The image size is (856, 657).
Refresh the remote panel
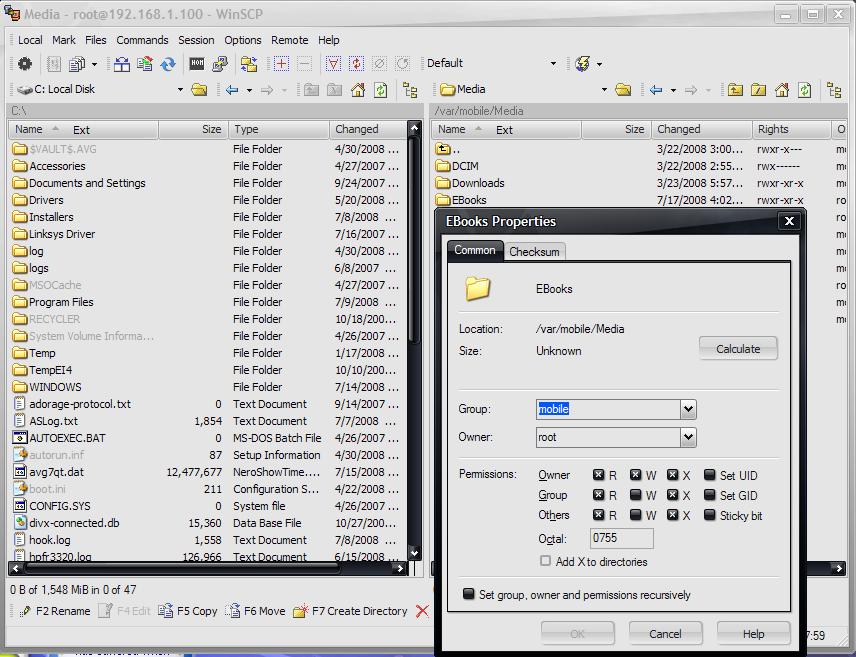click(805, 90)
